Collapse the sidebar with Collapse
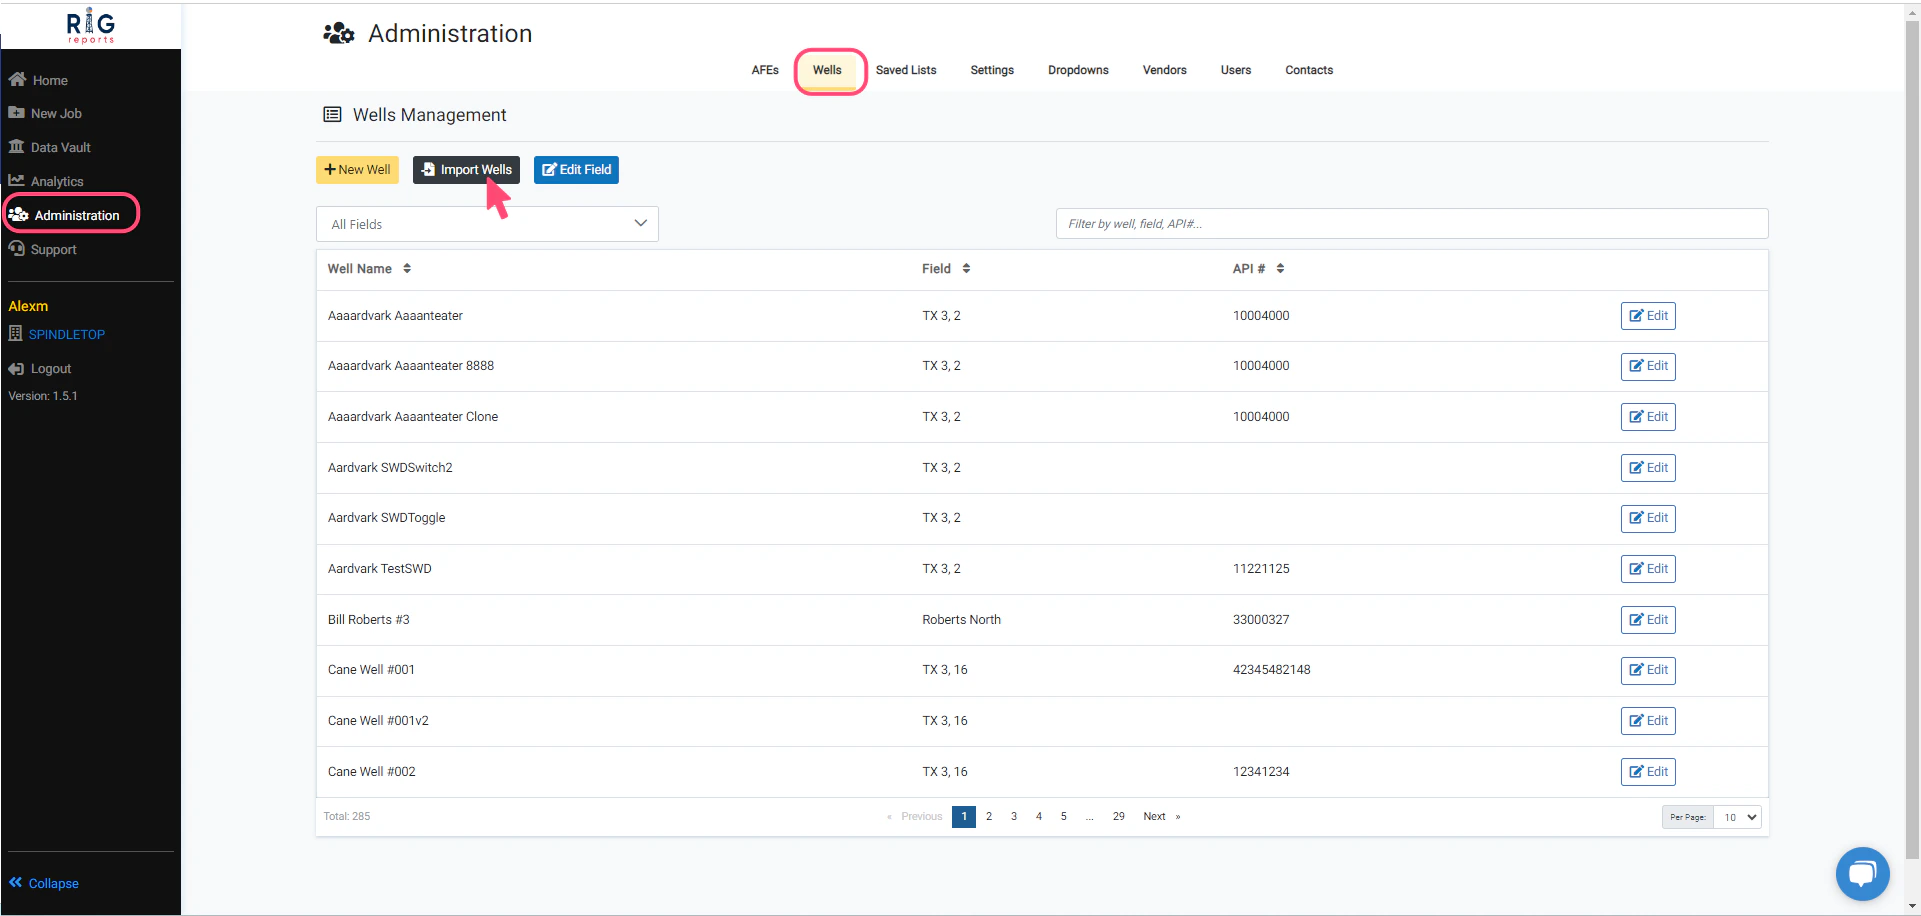Viewport: 1921px width, 916px height. pos(44,883)
